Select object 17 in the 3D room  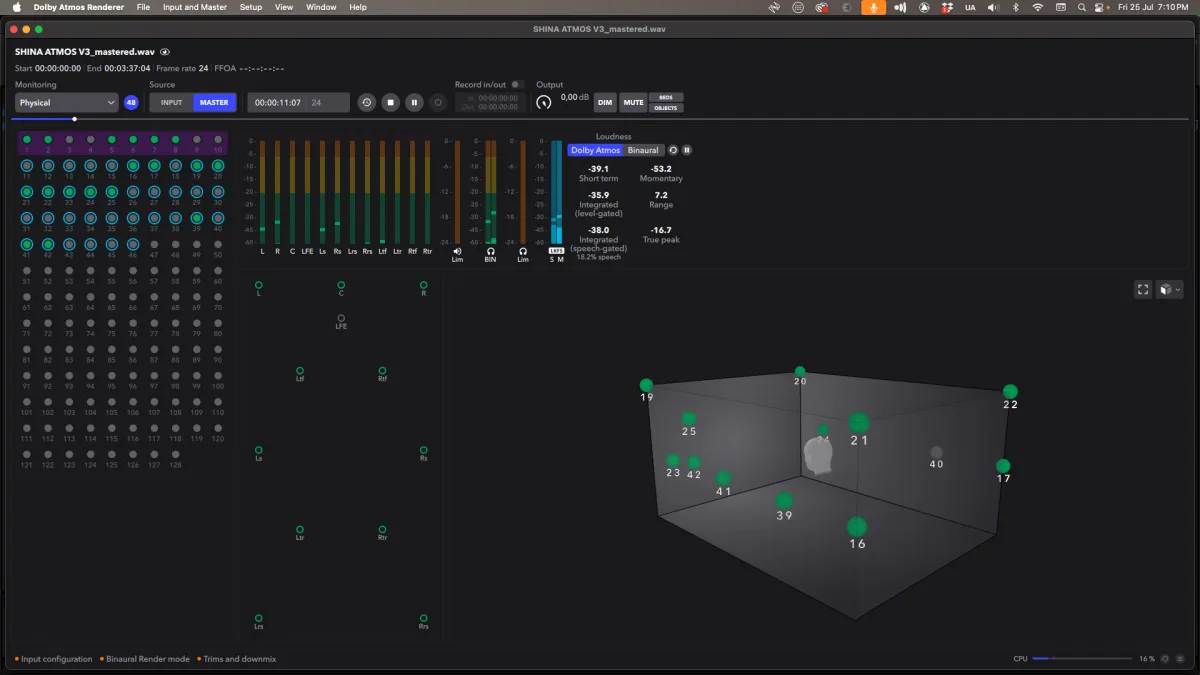click(x=1003, y=466)
